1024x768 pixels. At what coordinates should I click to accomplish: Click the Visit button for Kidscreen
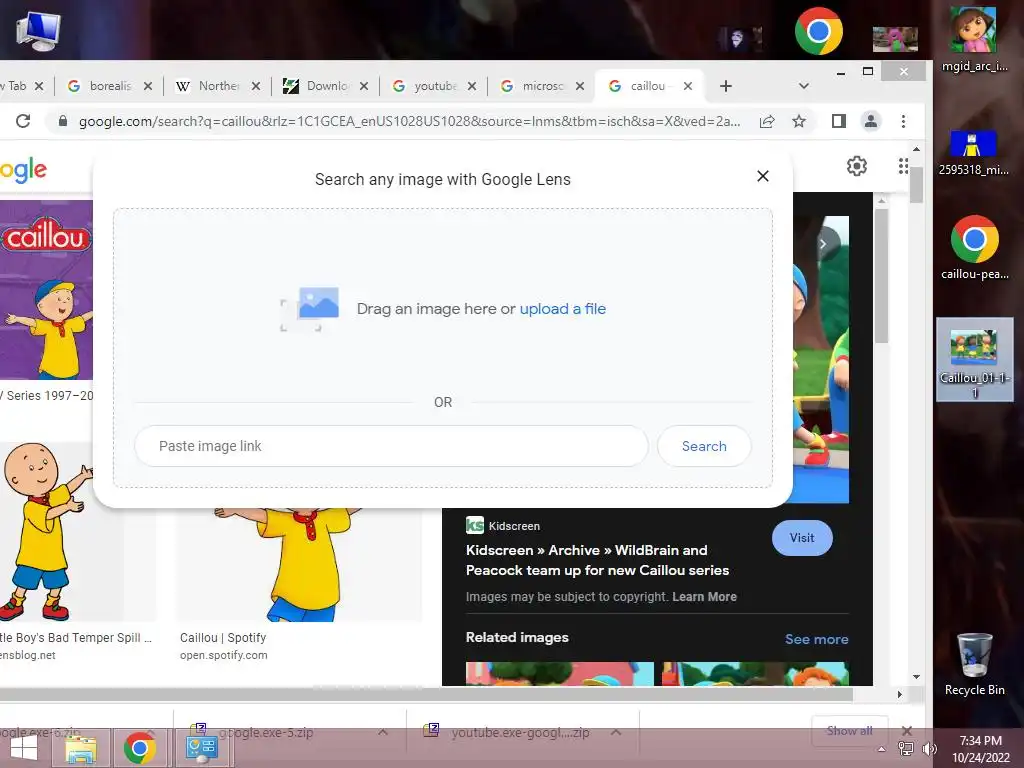point(802,537)
